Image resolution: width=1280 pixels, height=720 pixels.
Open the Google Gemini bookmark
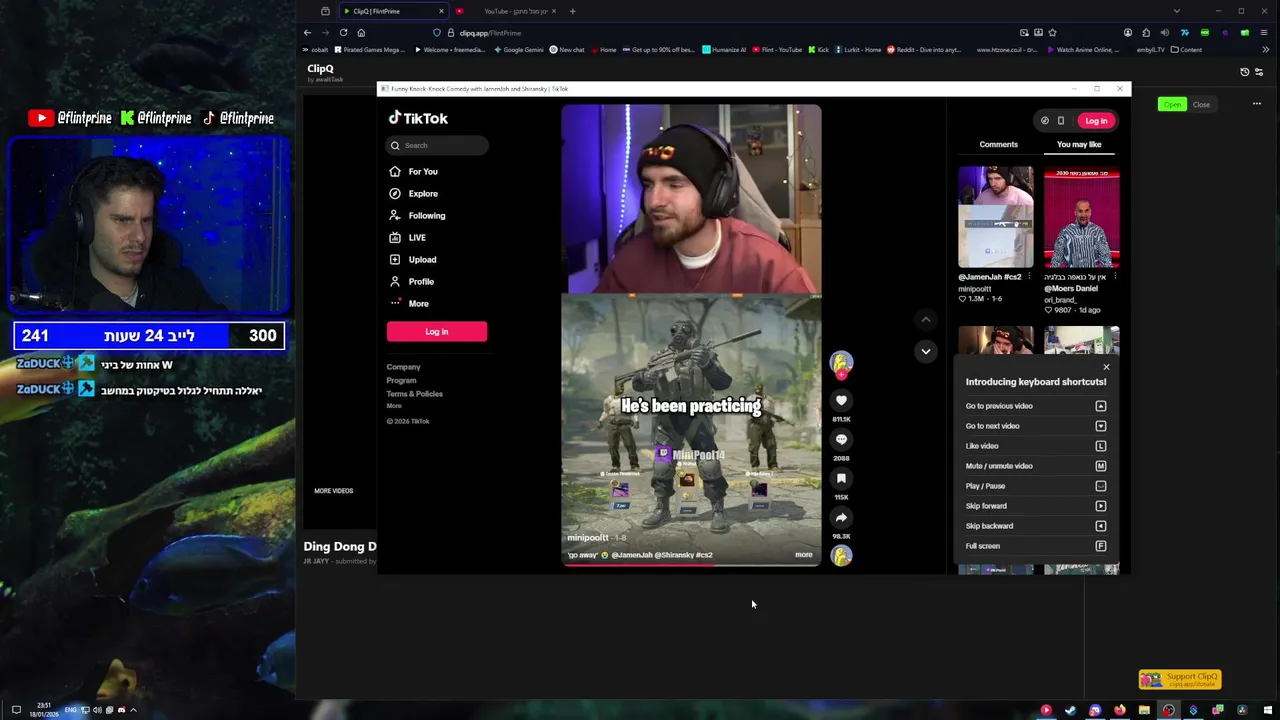[519, 49]
